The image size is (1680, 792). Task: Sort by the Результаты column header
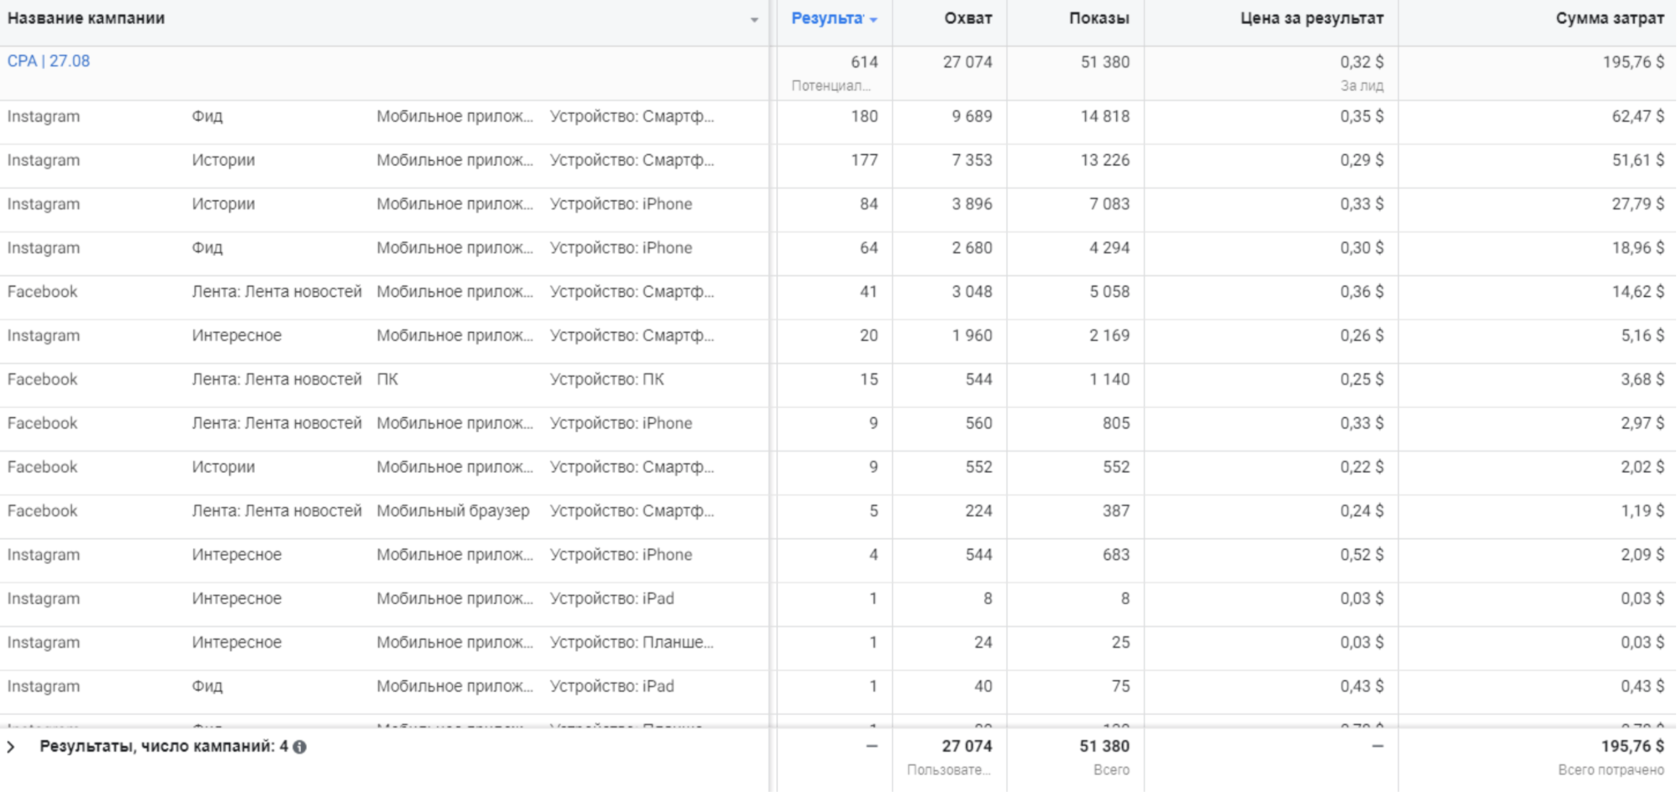tap(827, 18)
